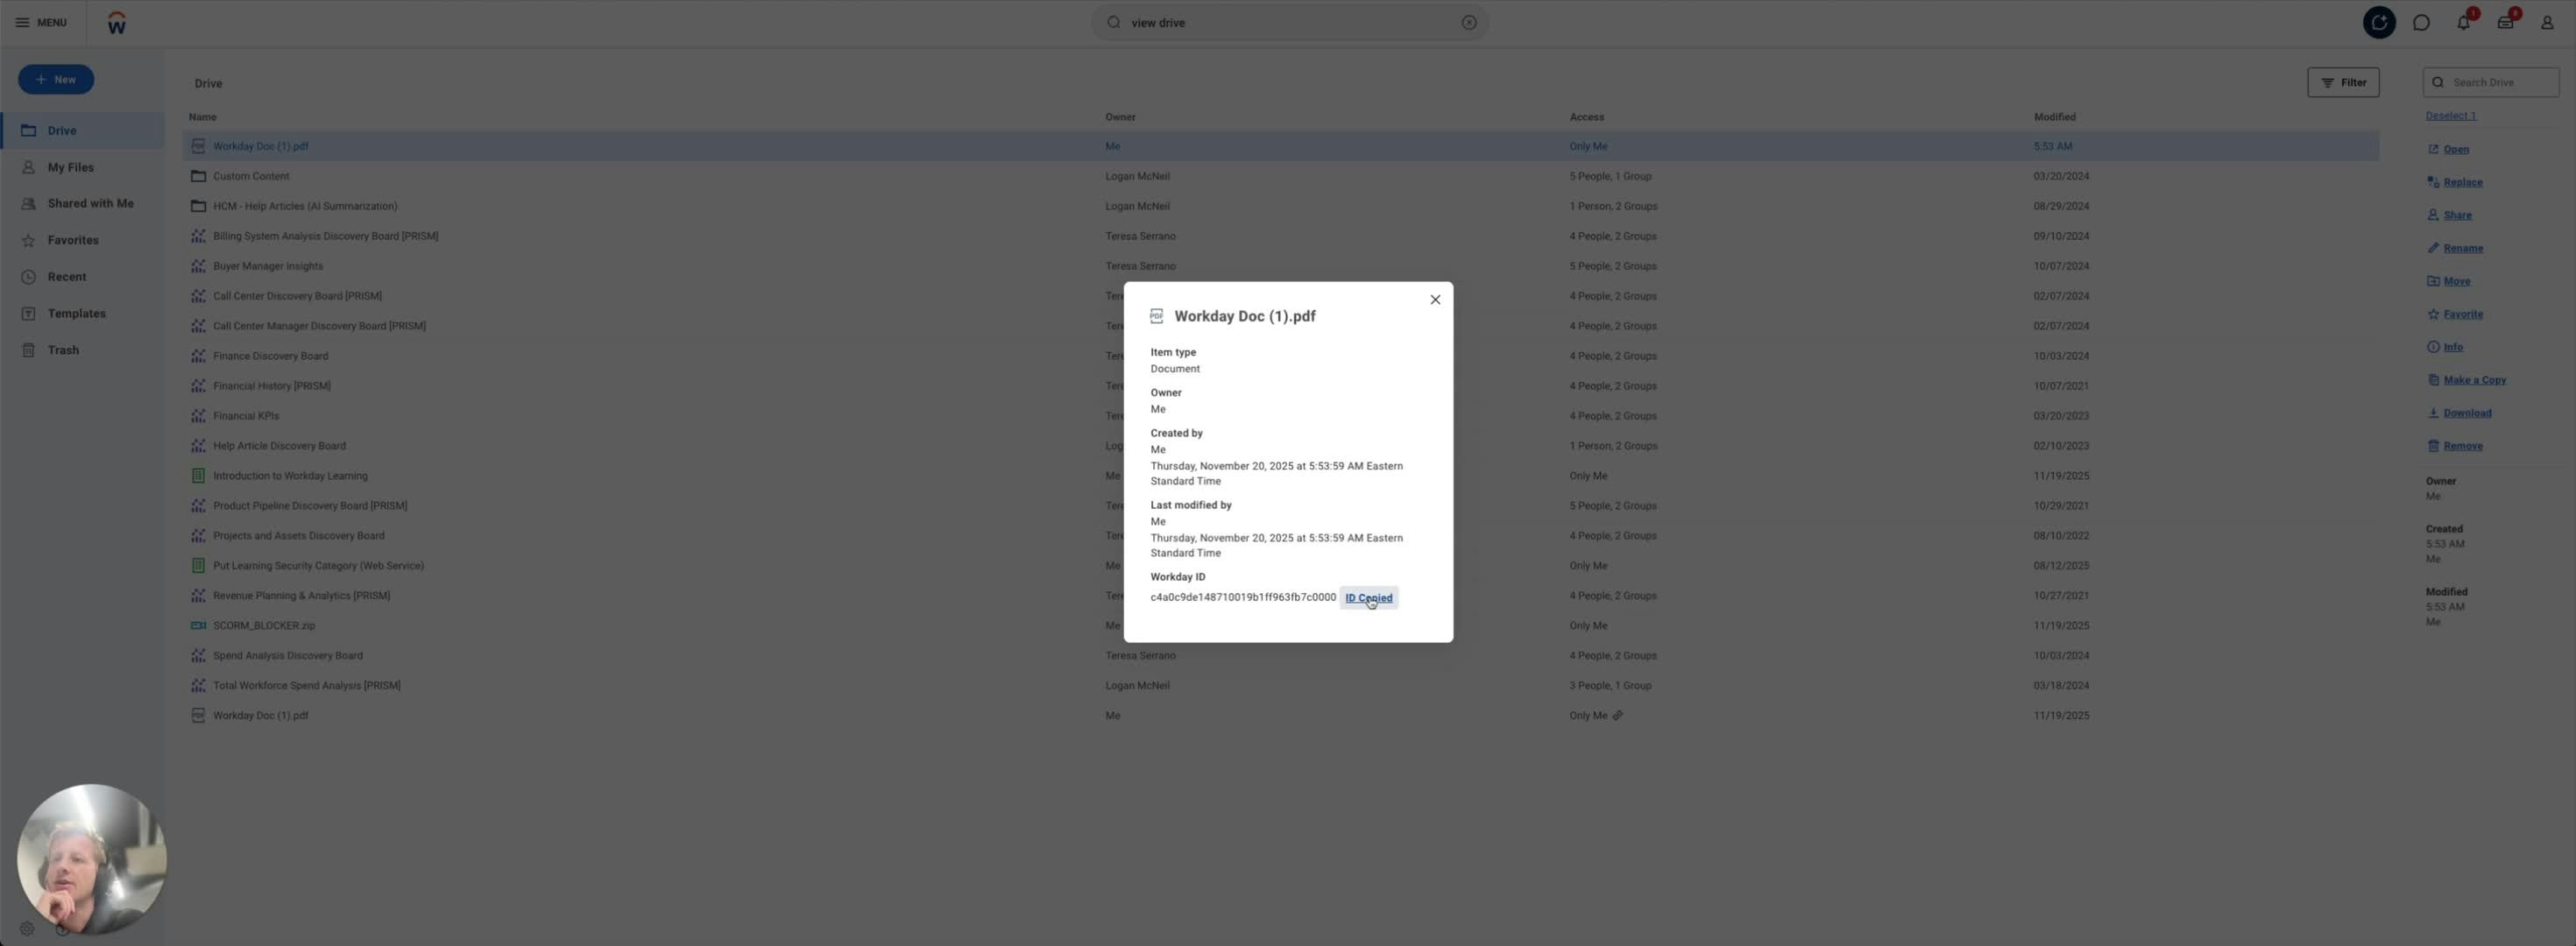
Task: Open the Filter options
Action: pyautogui.click(x=2344, y=82)
